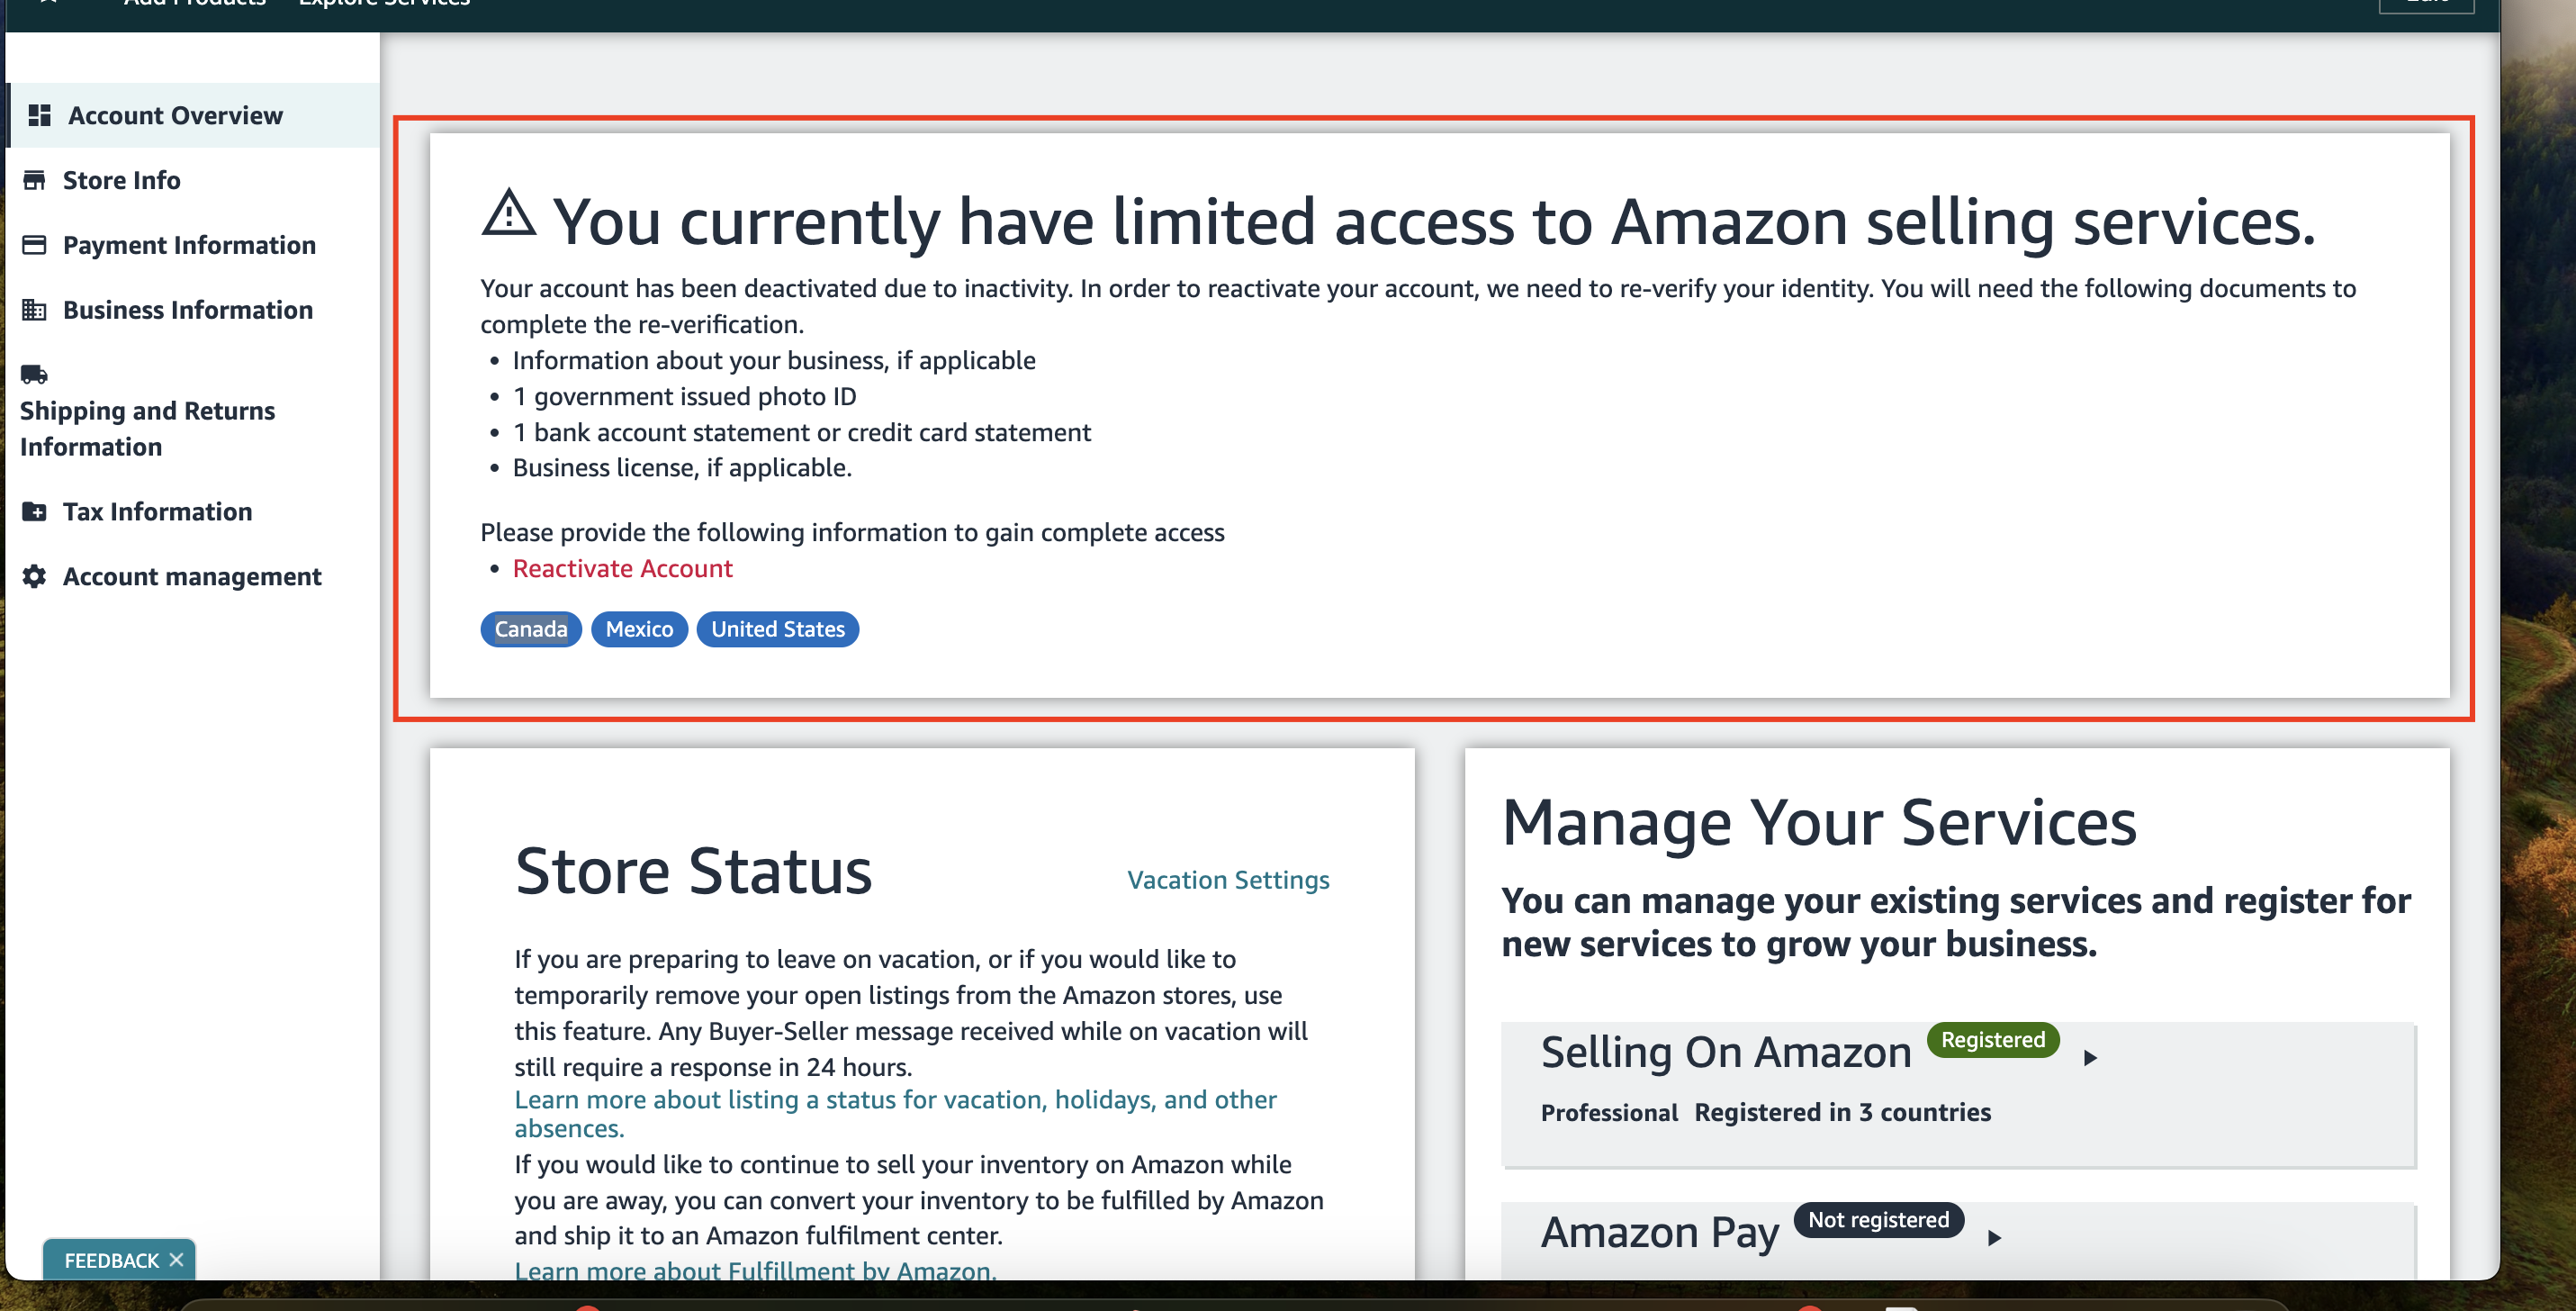Open the FEEDBACK button

click(111, 1260)
